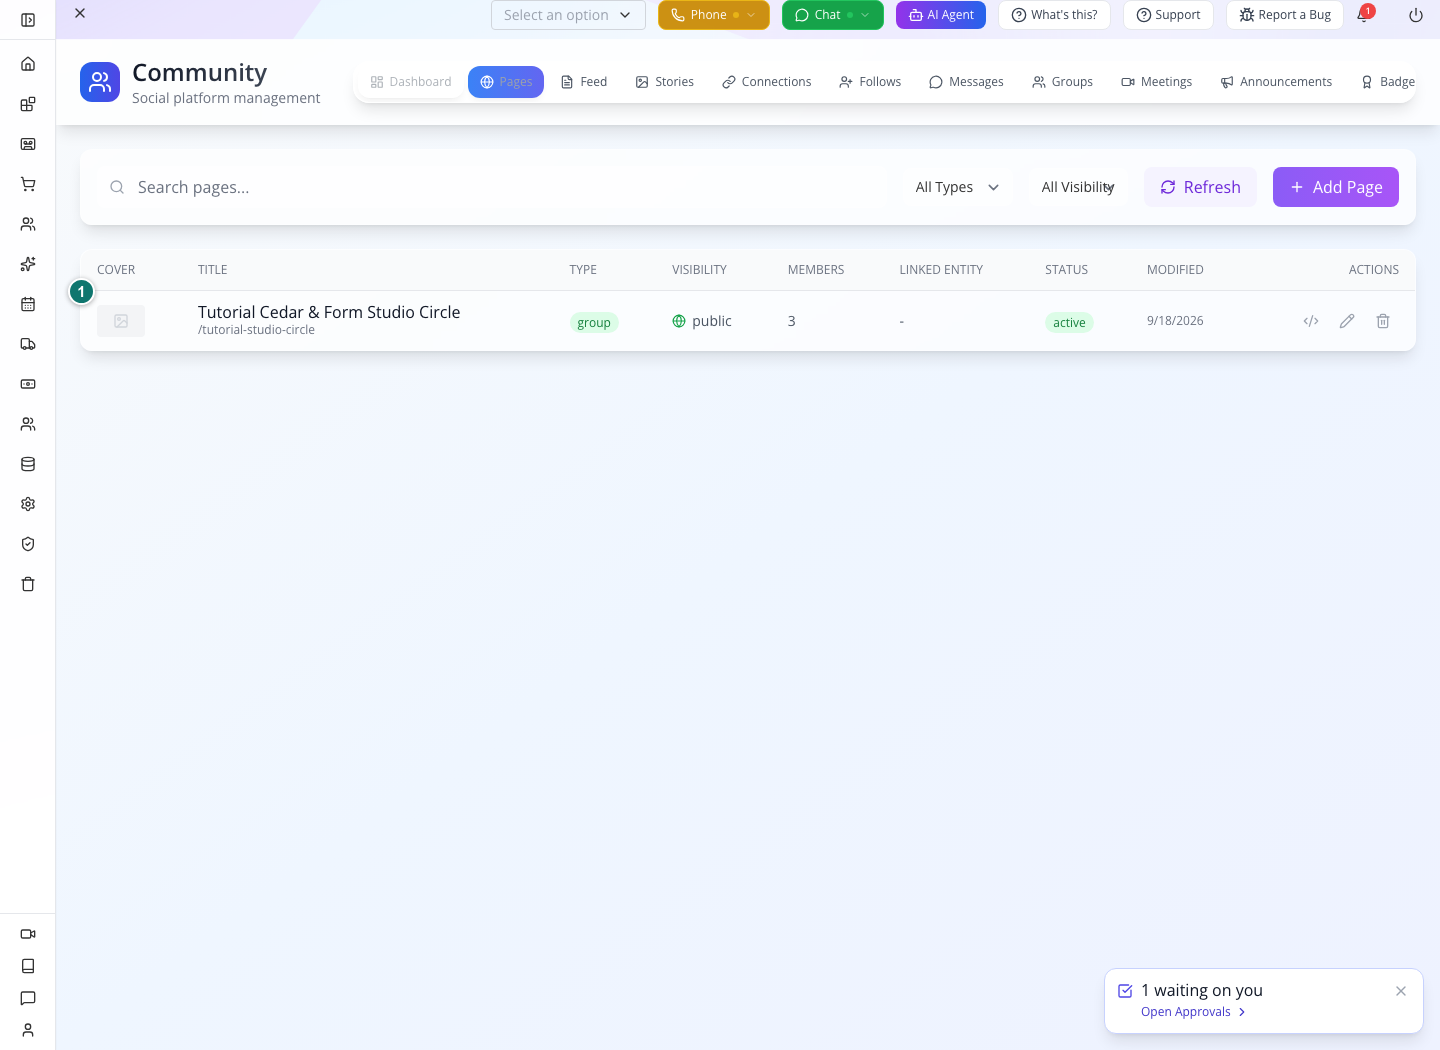
Task: Open the notifications bell
Action: pyautogui.click(x=1363, y=15)
